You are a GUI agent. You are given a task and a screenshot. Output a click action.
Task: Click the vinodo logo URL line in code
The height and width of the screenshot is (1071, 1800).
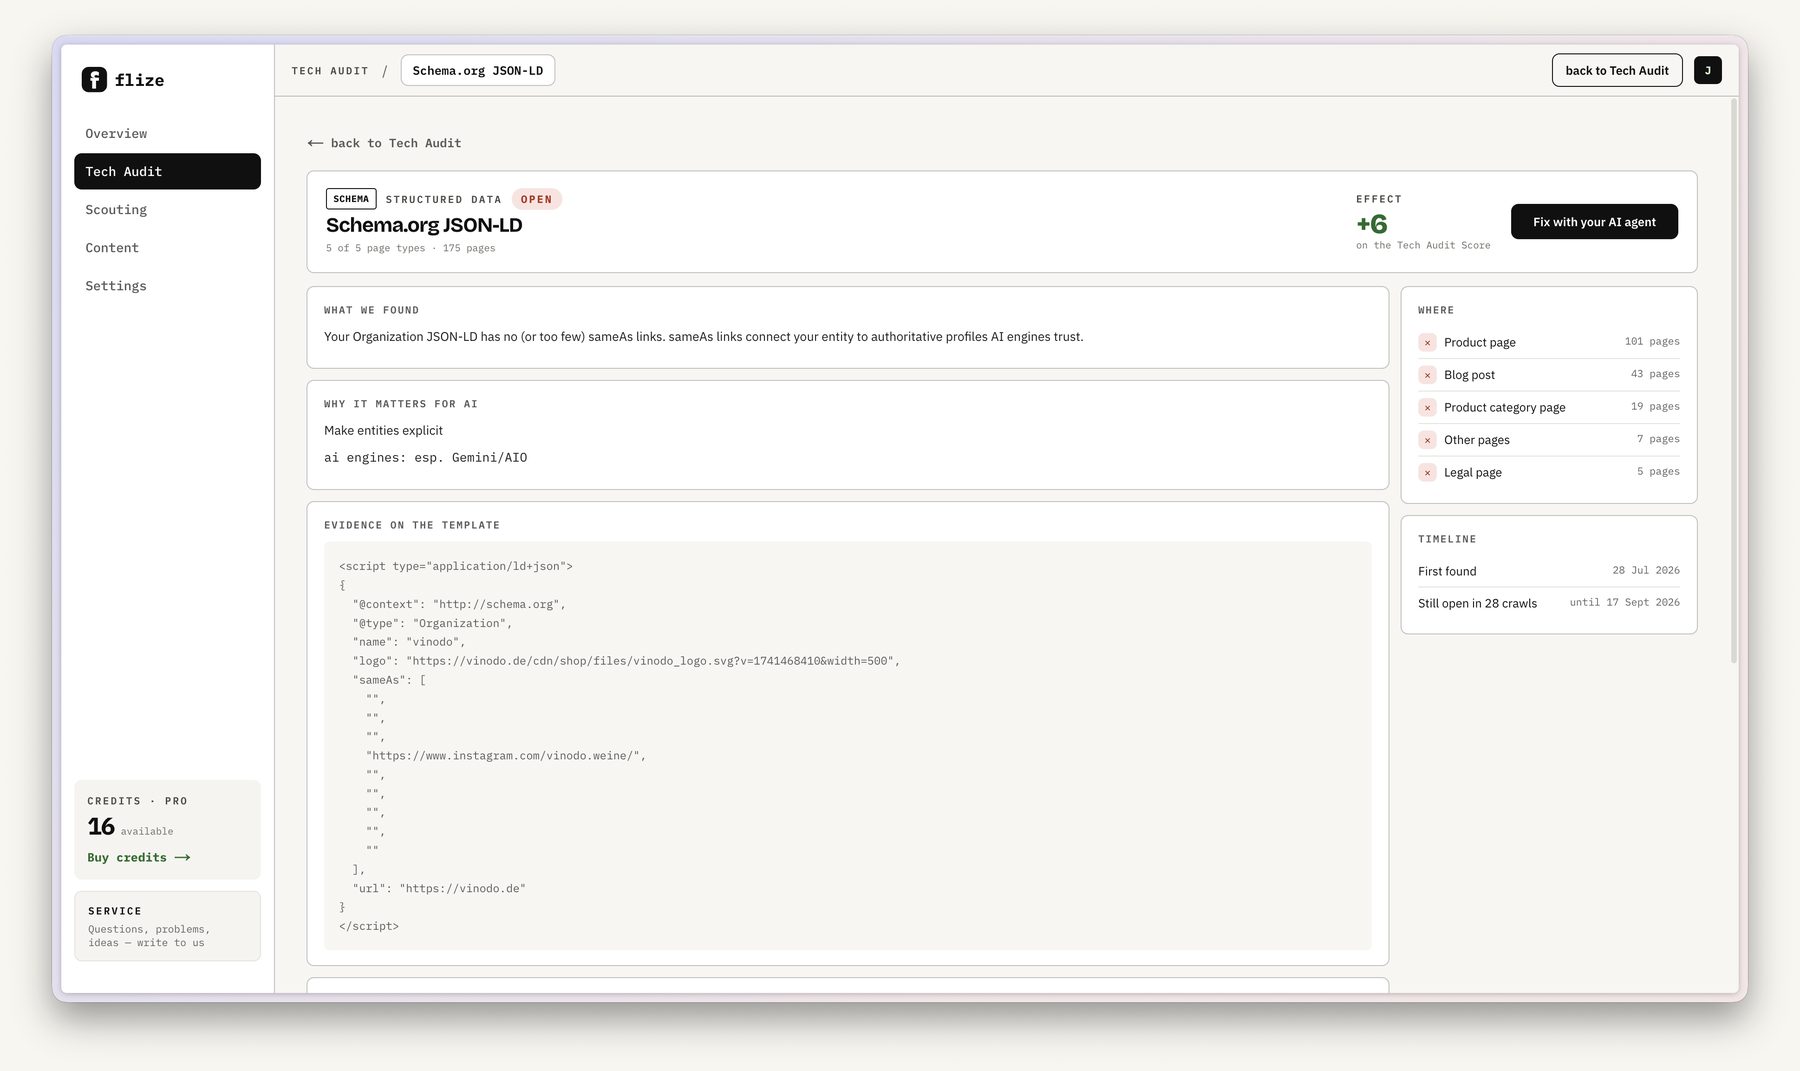click(x=626, y=662)
